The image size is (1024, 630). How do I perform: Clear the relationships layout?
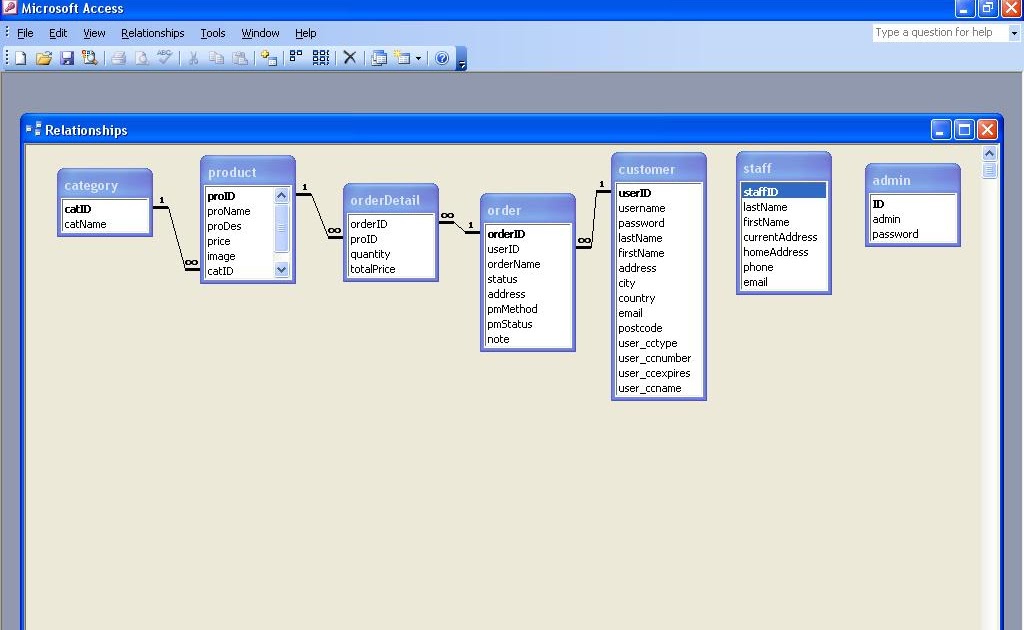tap(351, 57)
